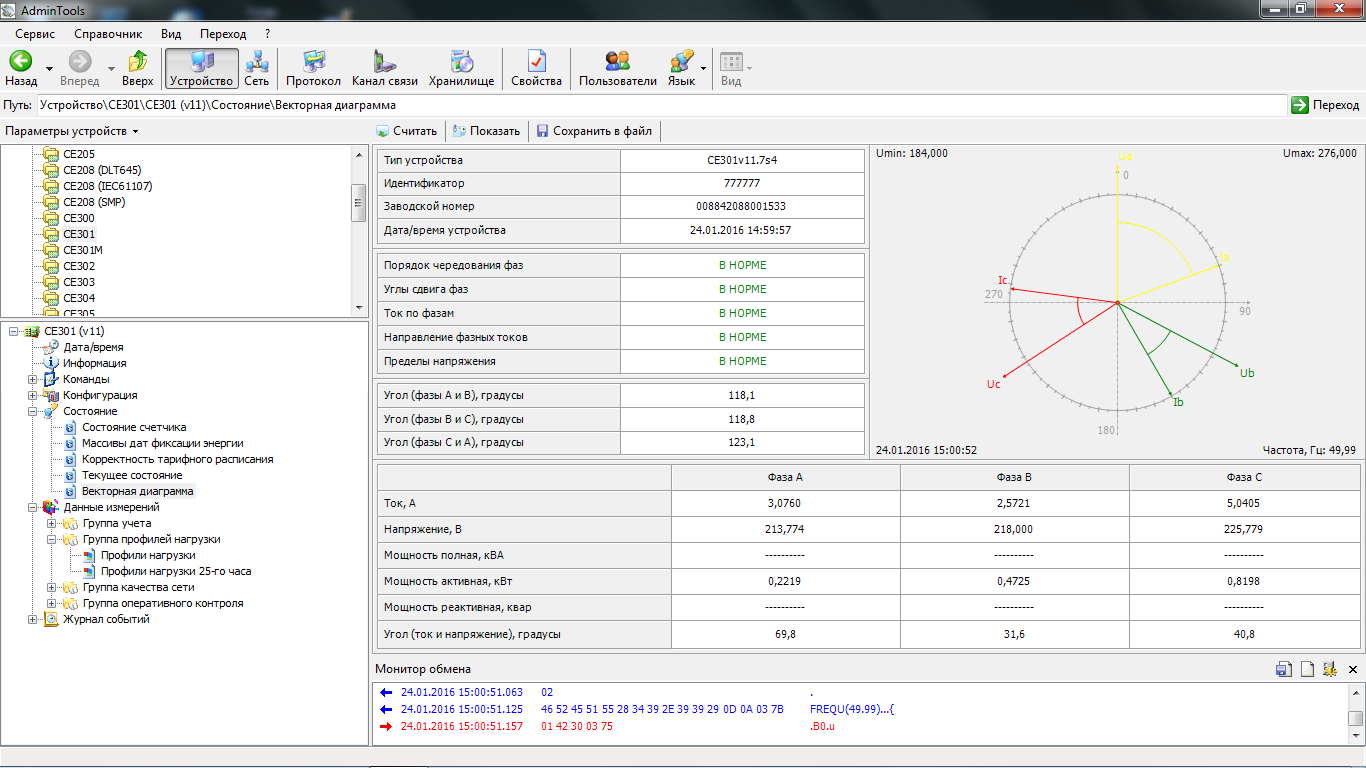The image size is (1366, 768).
Task: Open the Язык dropdown arrow
Action: 703,69
